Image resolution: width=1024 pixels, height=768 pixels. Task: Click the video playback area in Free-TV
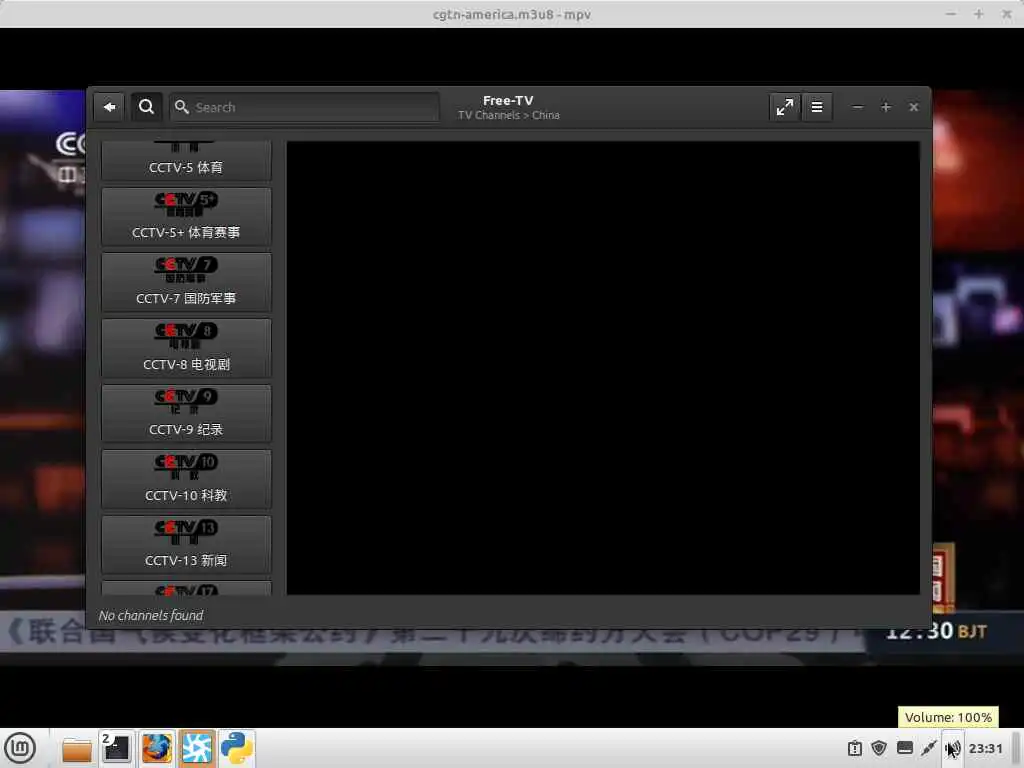(x=603, y=368)
